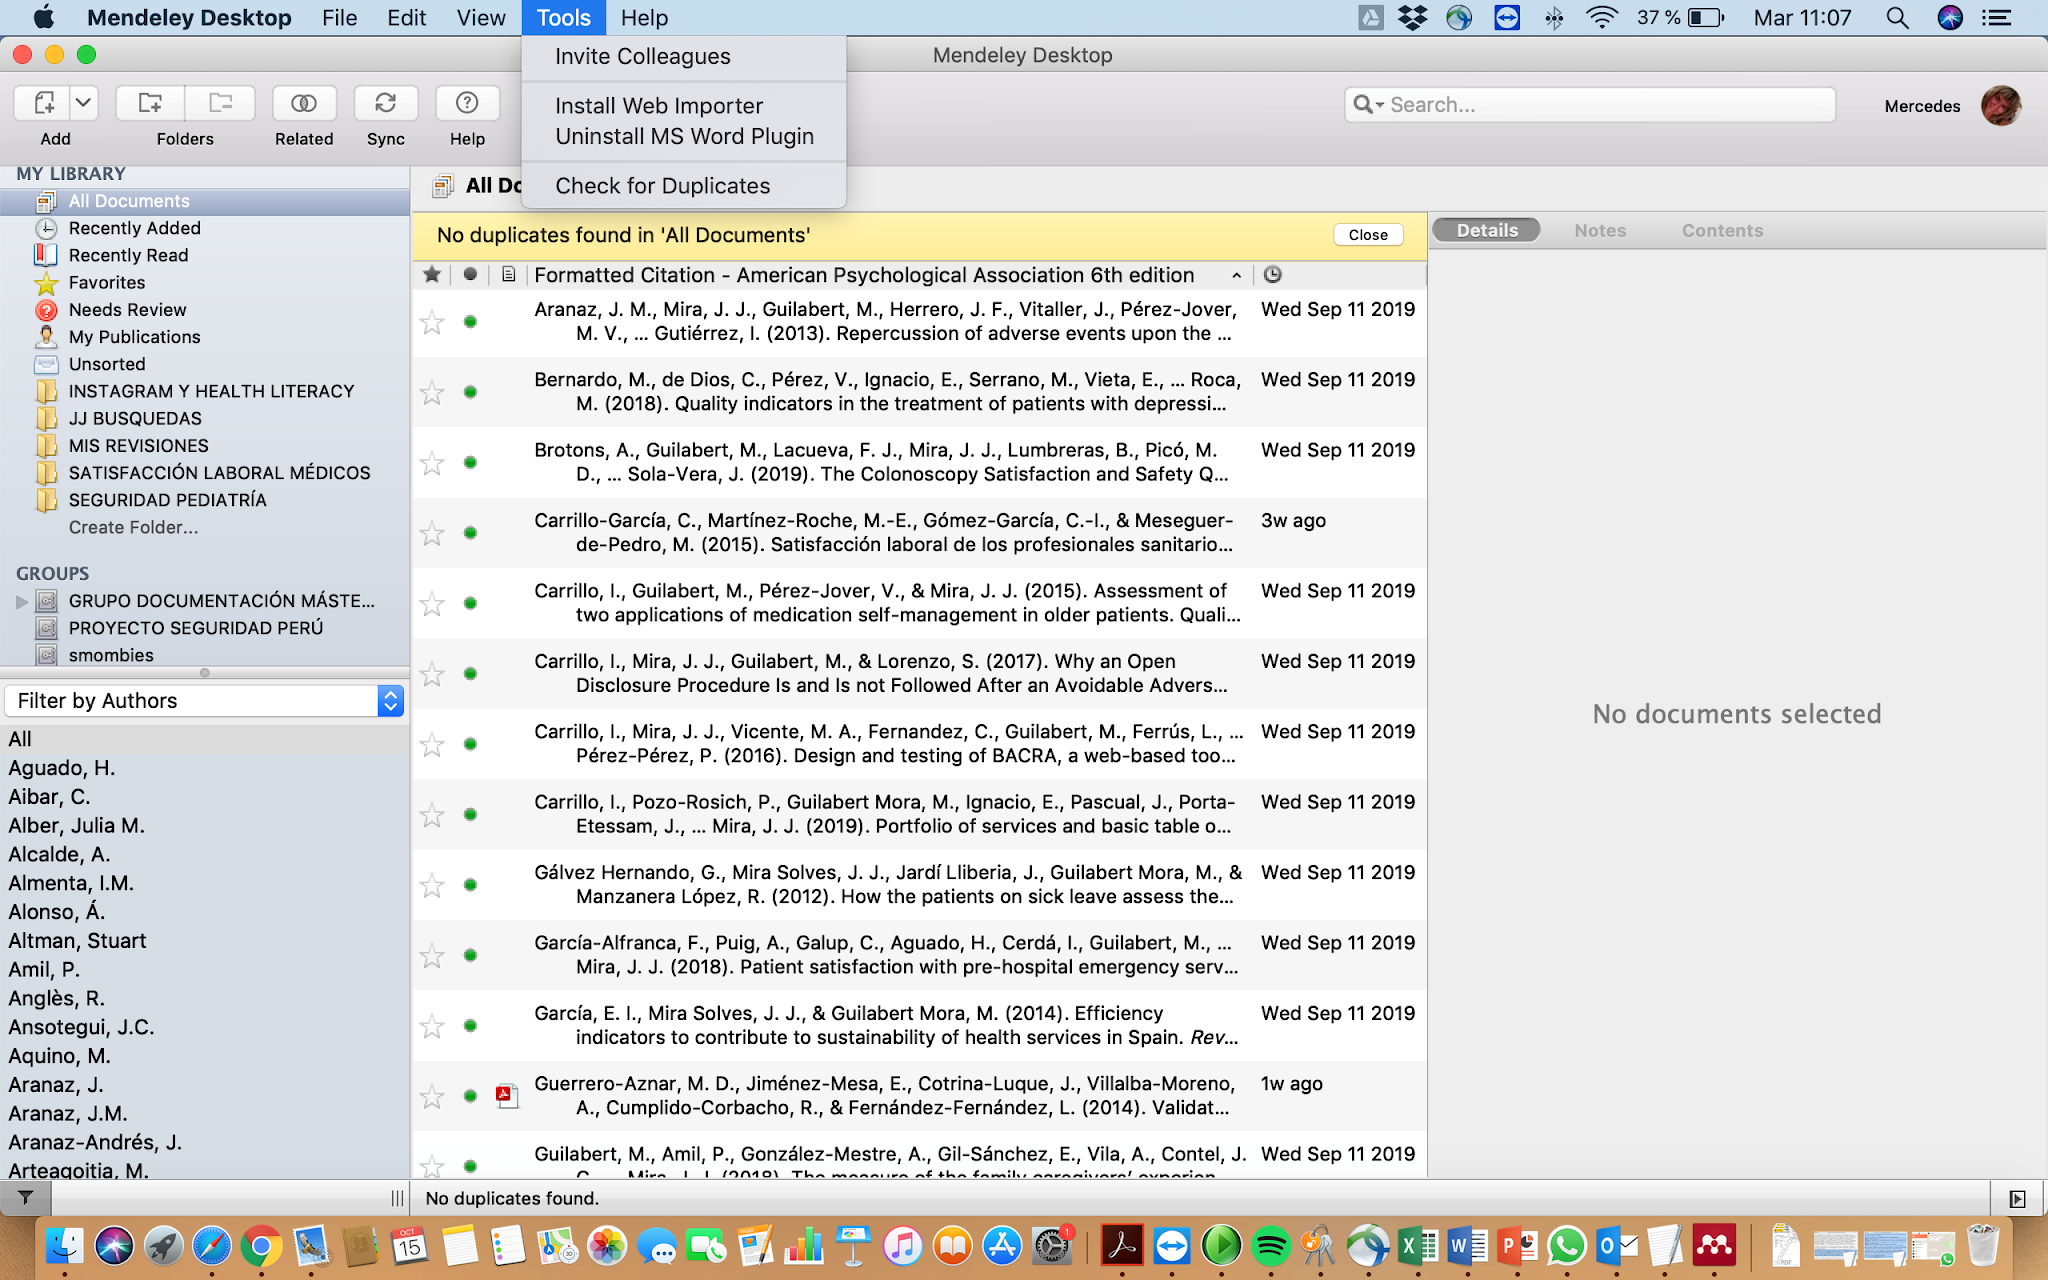Mark Bernardo 2018 entry as read

click(469, 392)
